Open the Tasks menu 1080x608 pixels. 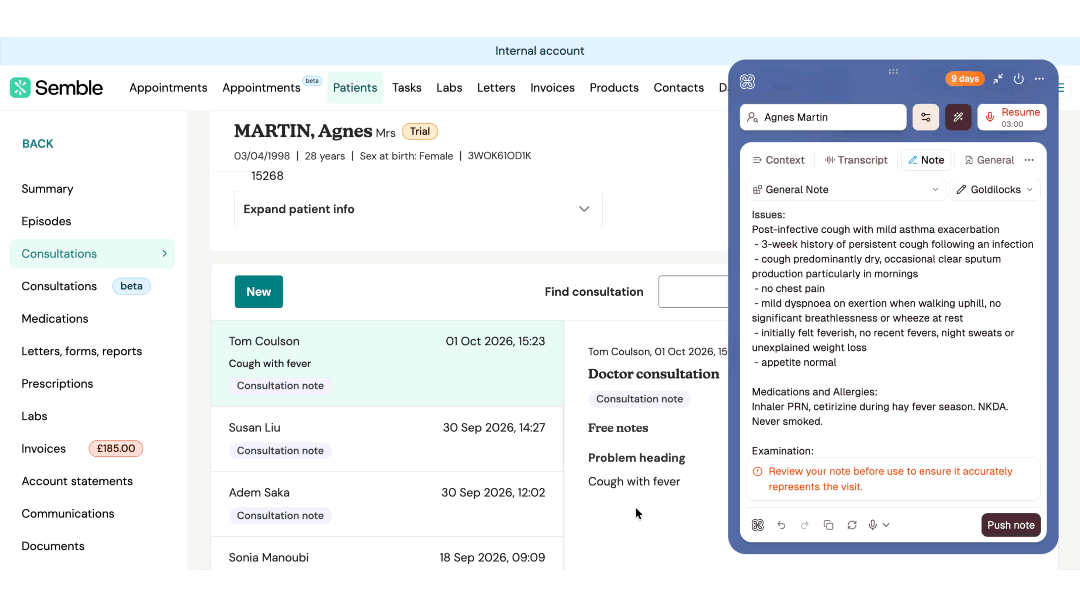click(406, 87)
